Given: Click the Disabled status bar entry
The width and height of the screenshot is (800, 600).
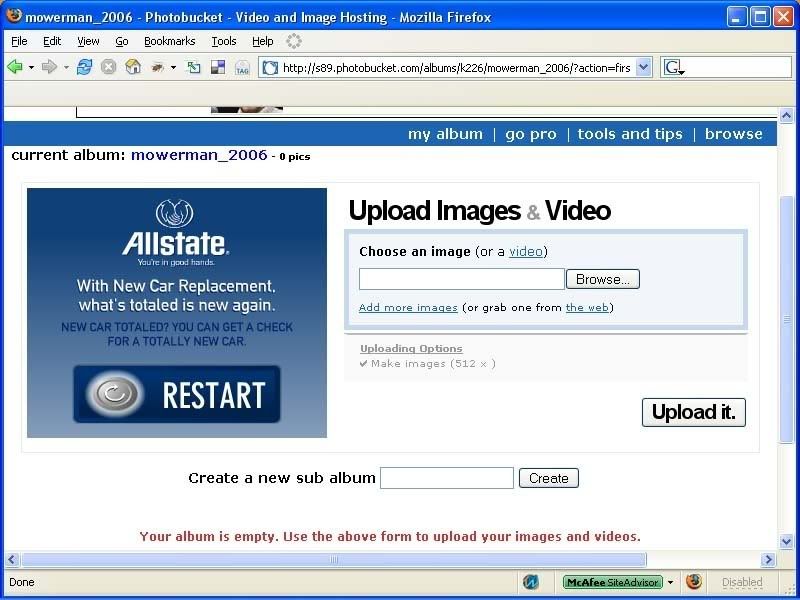Looking at the screenshot, I should 742,582.
